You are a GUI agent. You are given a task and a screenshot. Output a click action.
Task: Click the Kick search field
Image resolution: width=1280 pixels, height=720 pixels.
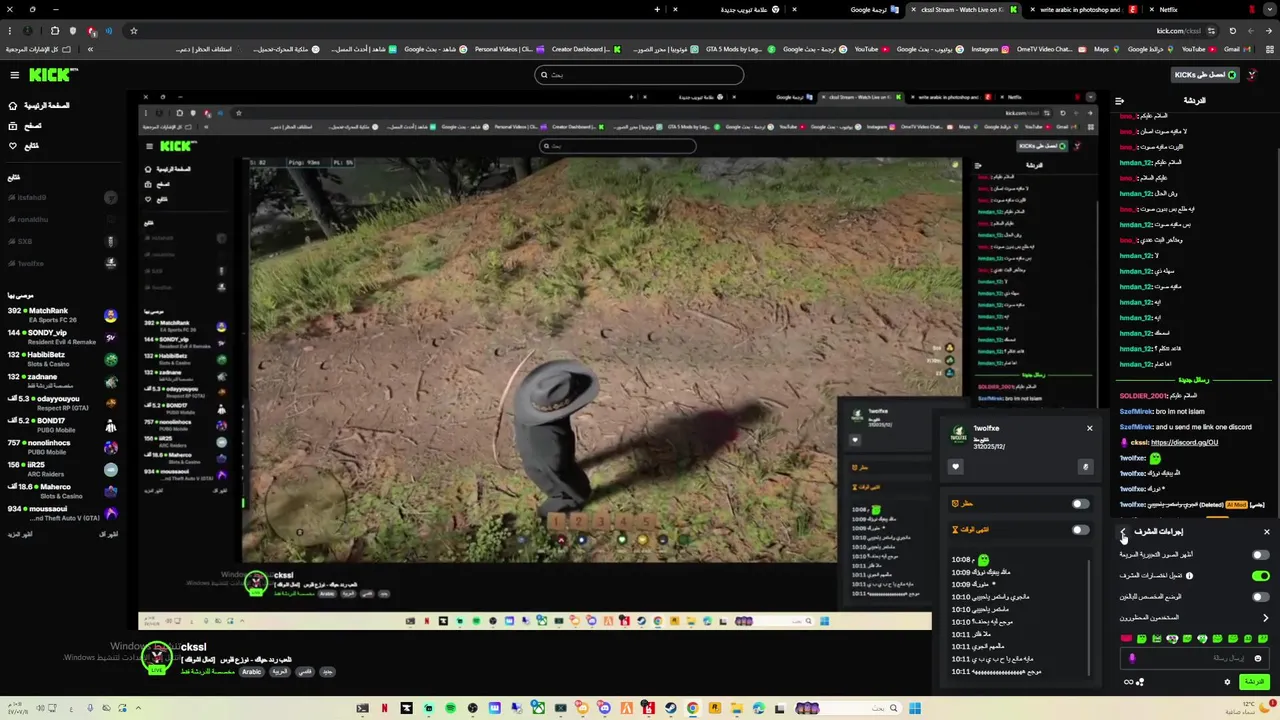tap(639, 75)
